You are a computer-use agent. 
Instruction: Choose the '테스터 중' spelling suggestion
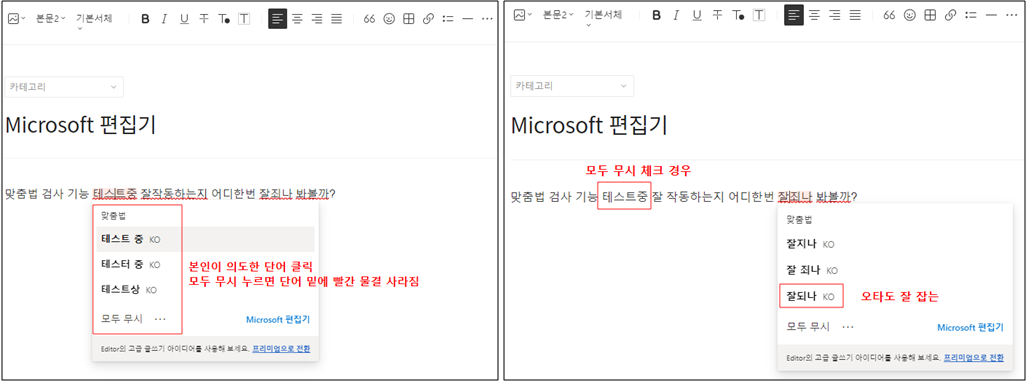pyautogui.click(x=205, y=264)
